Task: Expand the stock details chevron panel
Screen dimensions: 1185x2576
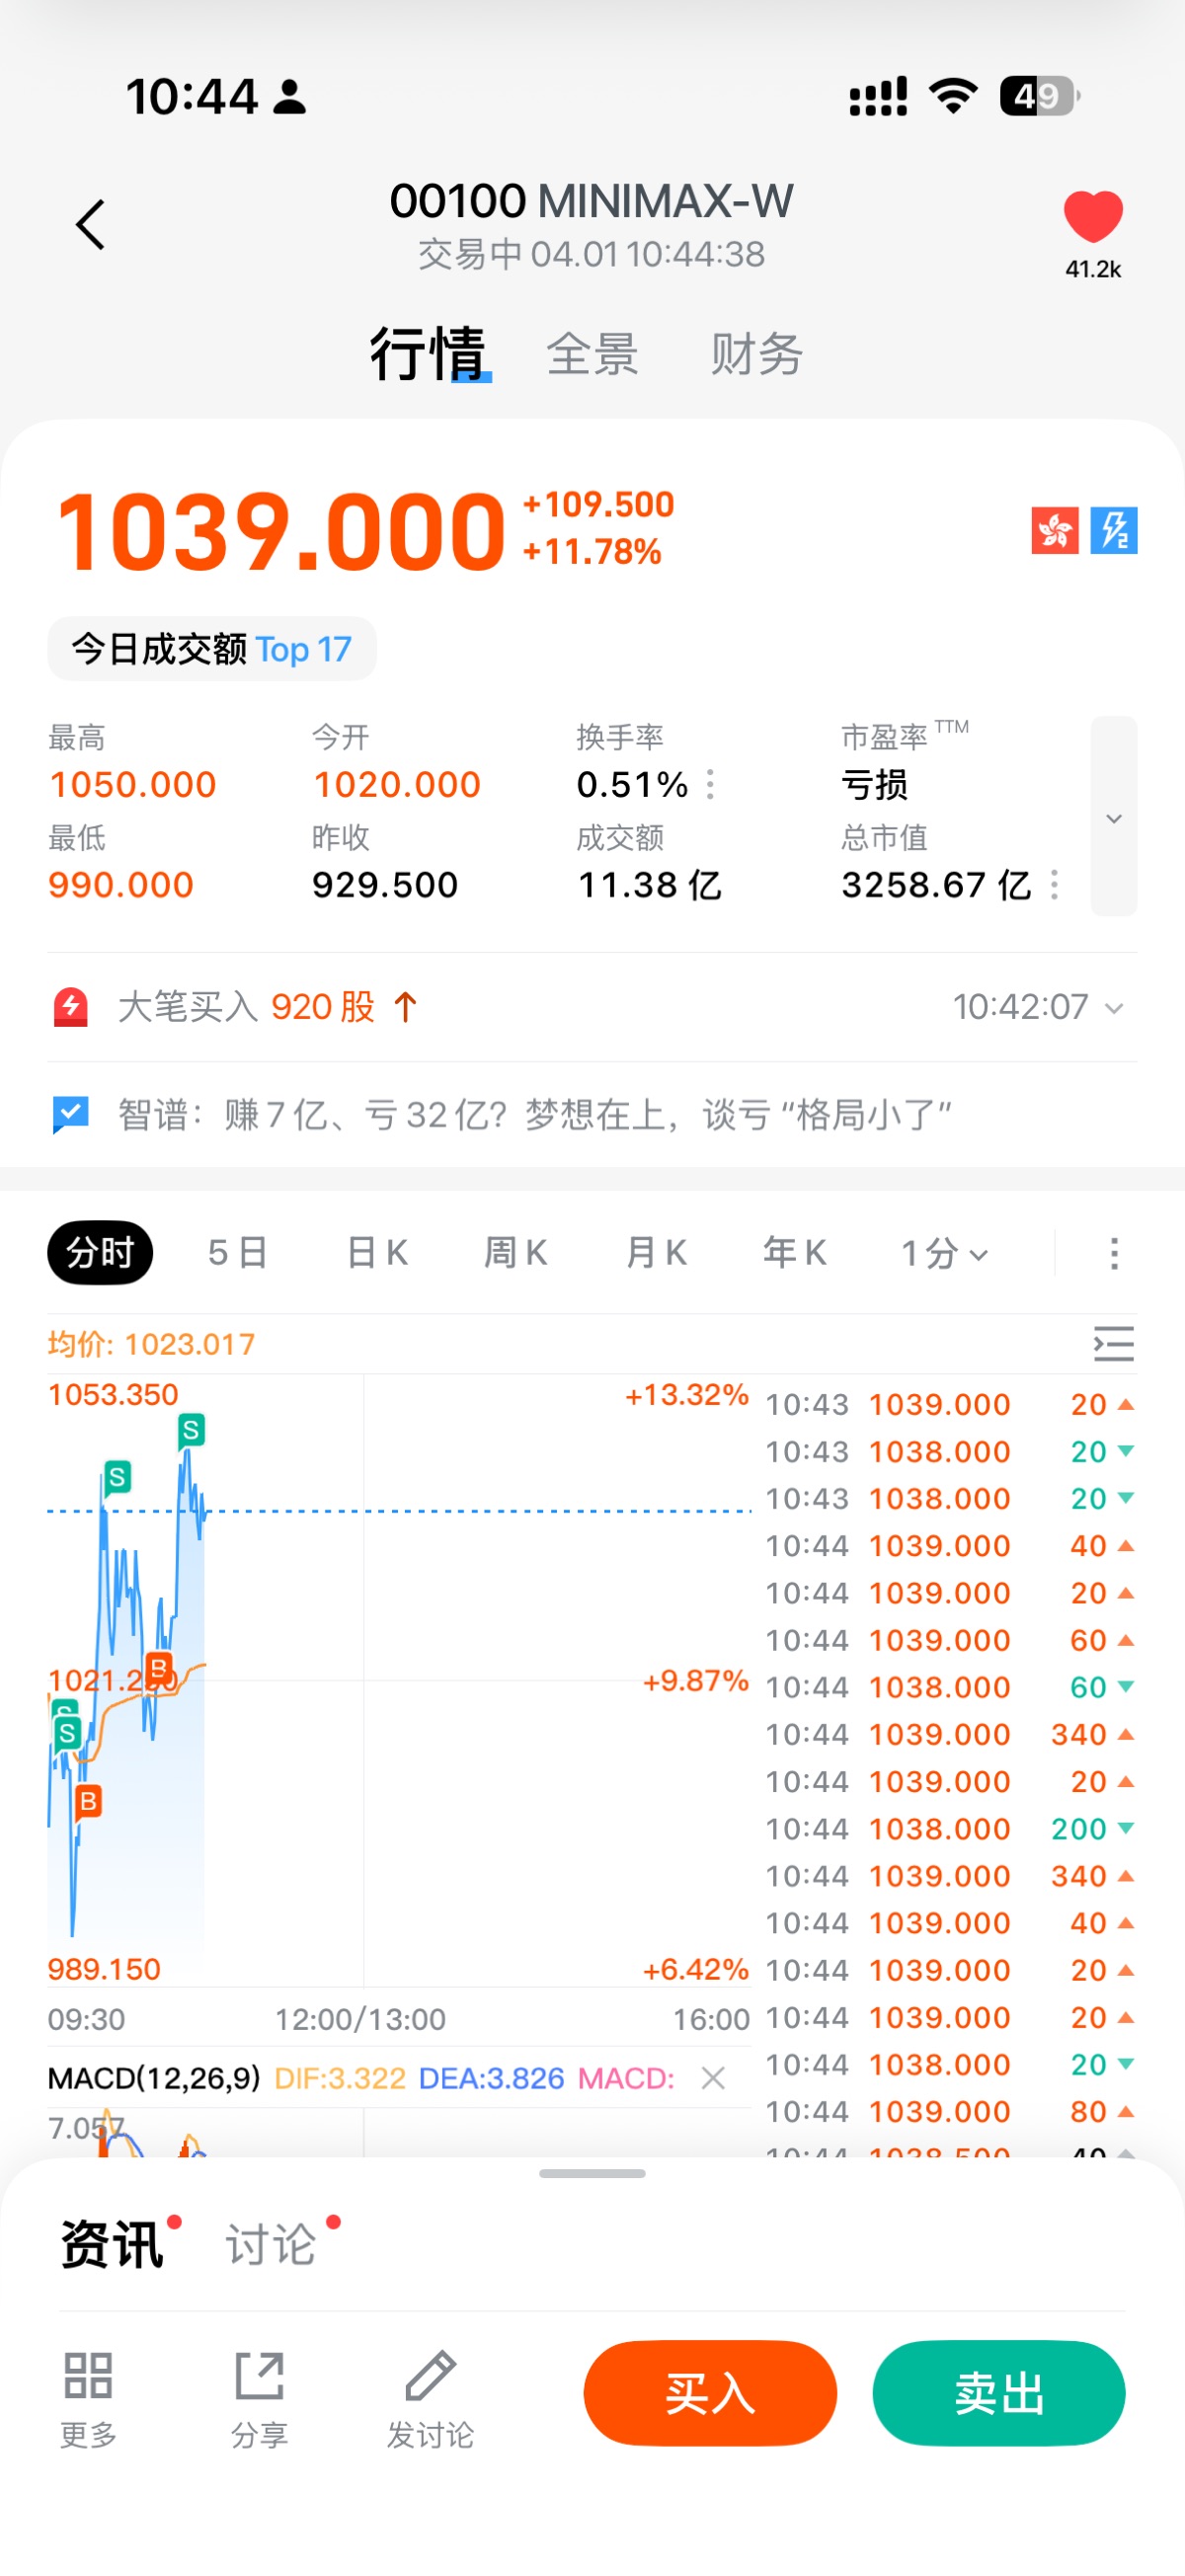Action: 1113,817
